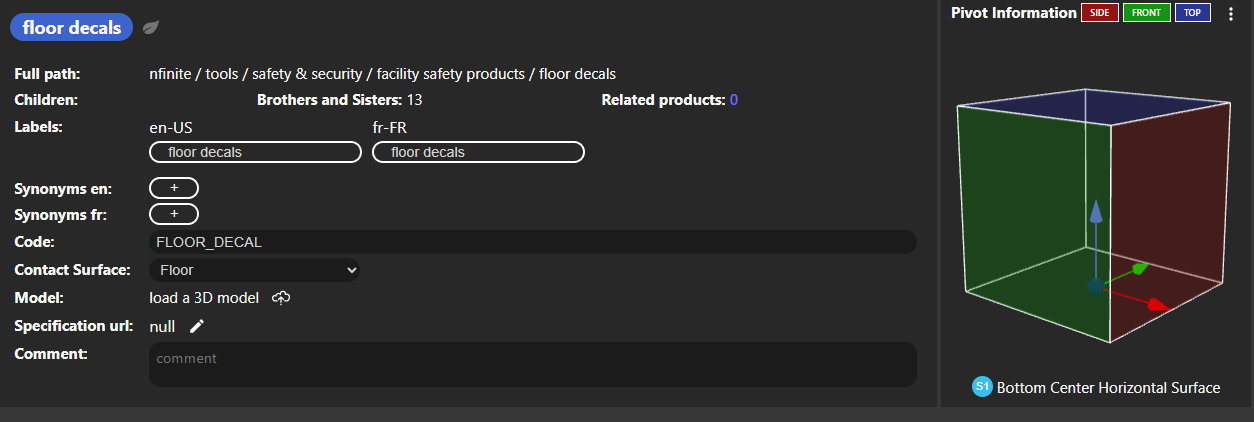Click the en-US floor decals label field
The width and height of the screenshot is (1254, 422).
[255, 152]
